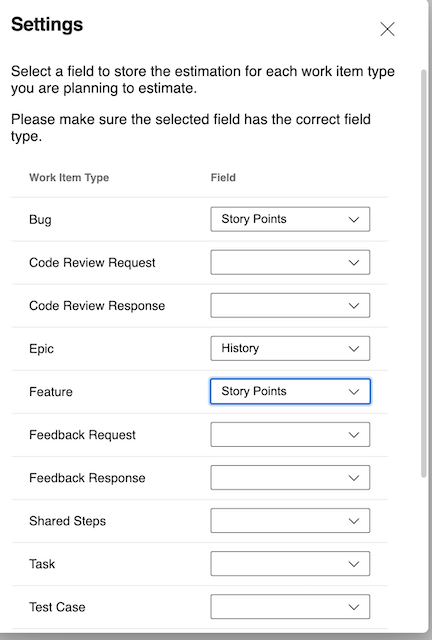This screenshot has height=640, width=432.
Task: Open the Feature field Story Points dropdown
Action: (x=290, y=391)
